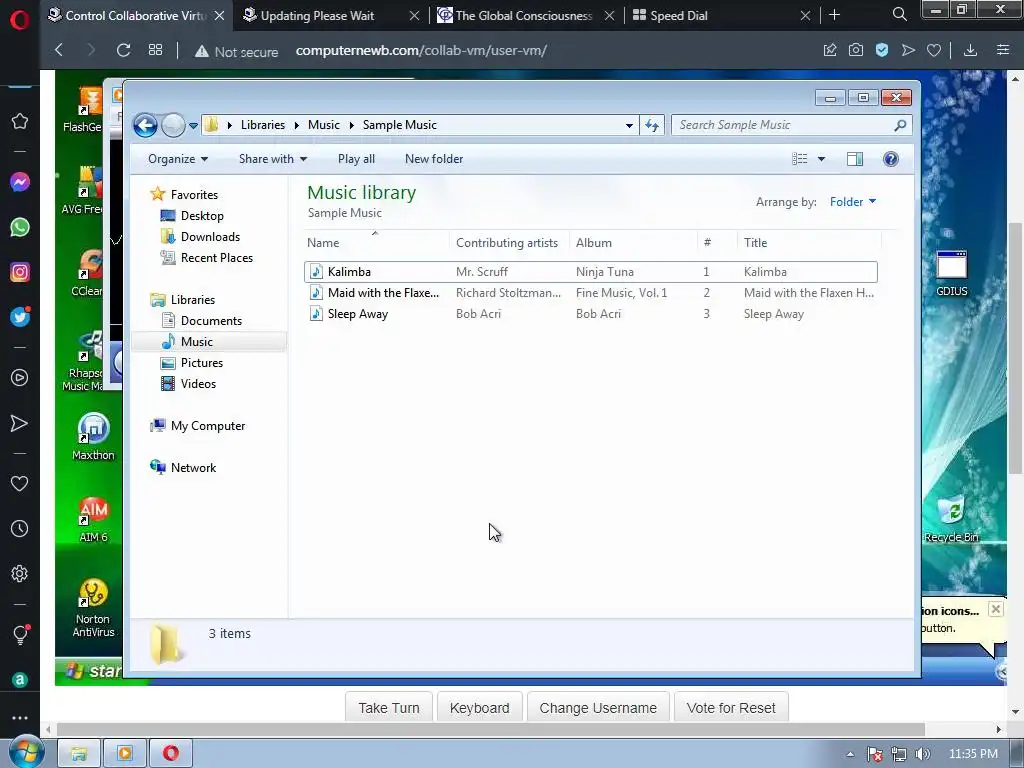Image resolution: width=1024 pixels, height=768 pixels.
Task: Click volume speaker in system tray
Action: tap(923, 754)
